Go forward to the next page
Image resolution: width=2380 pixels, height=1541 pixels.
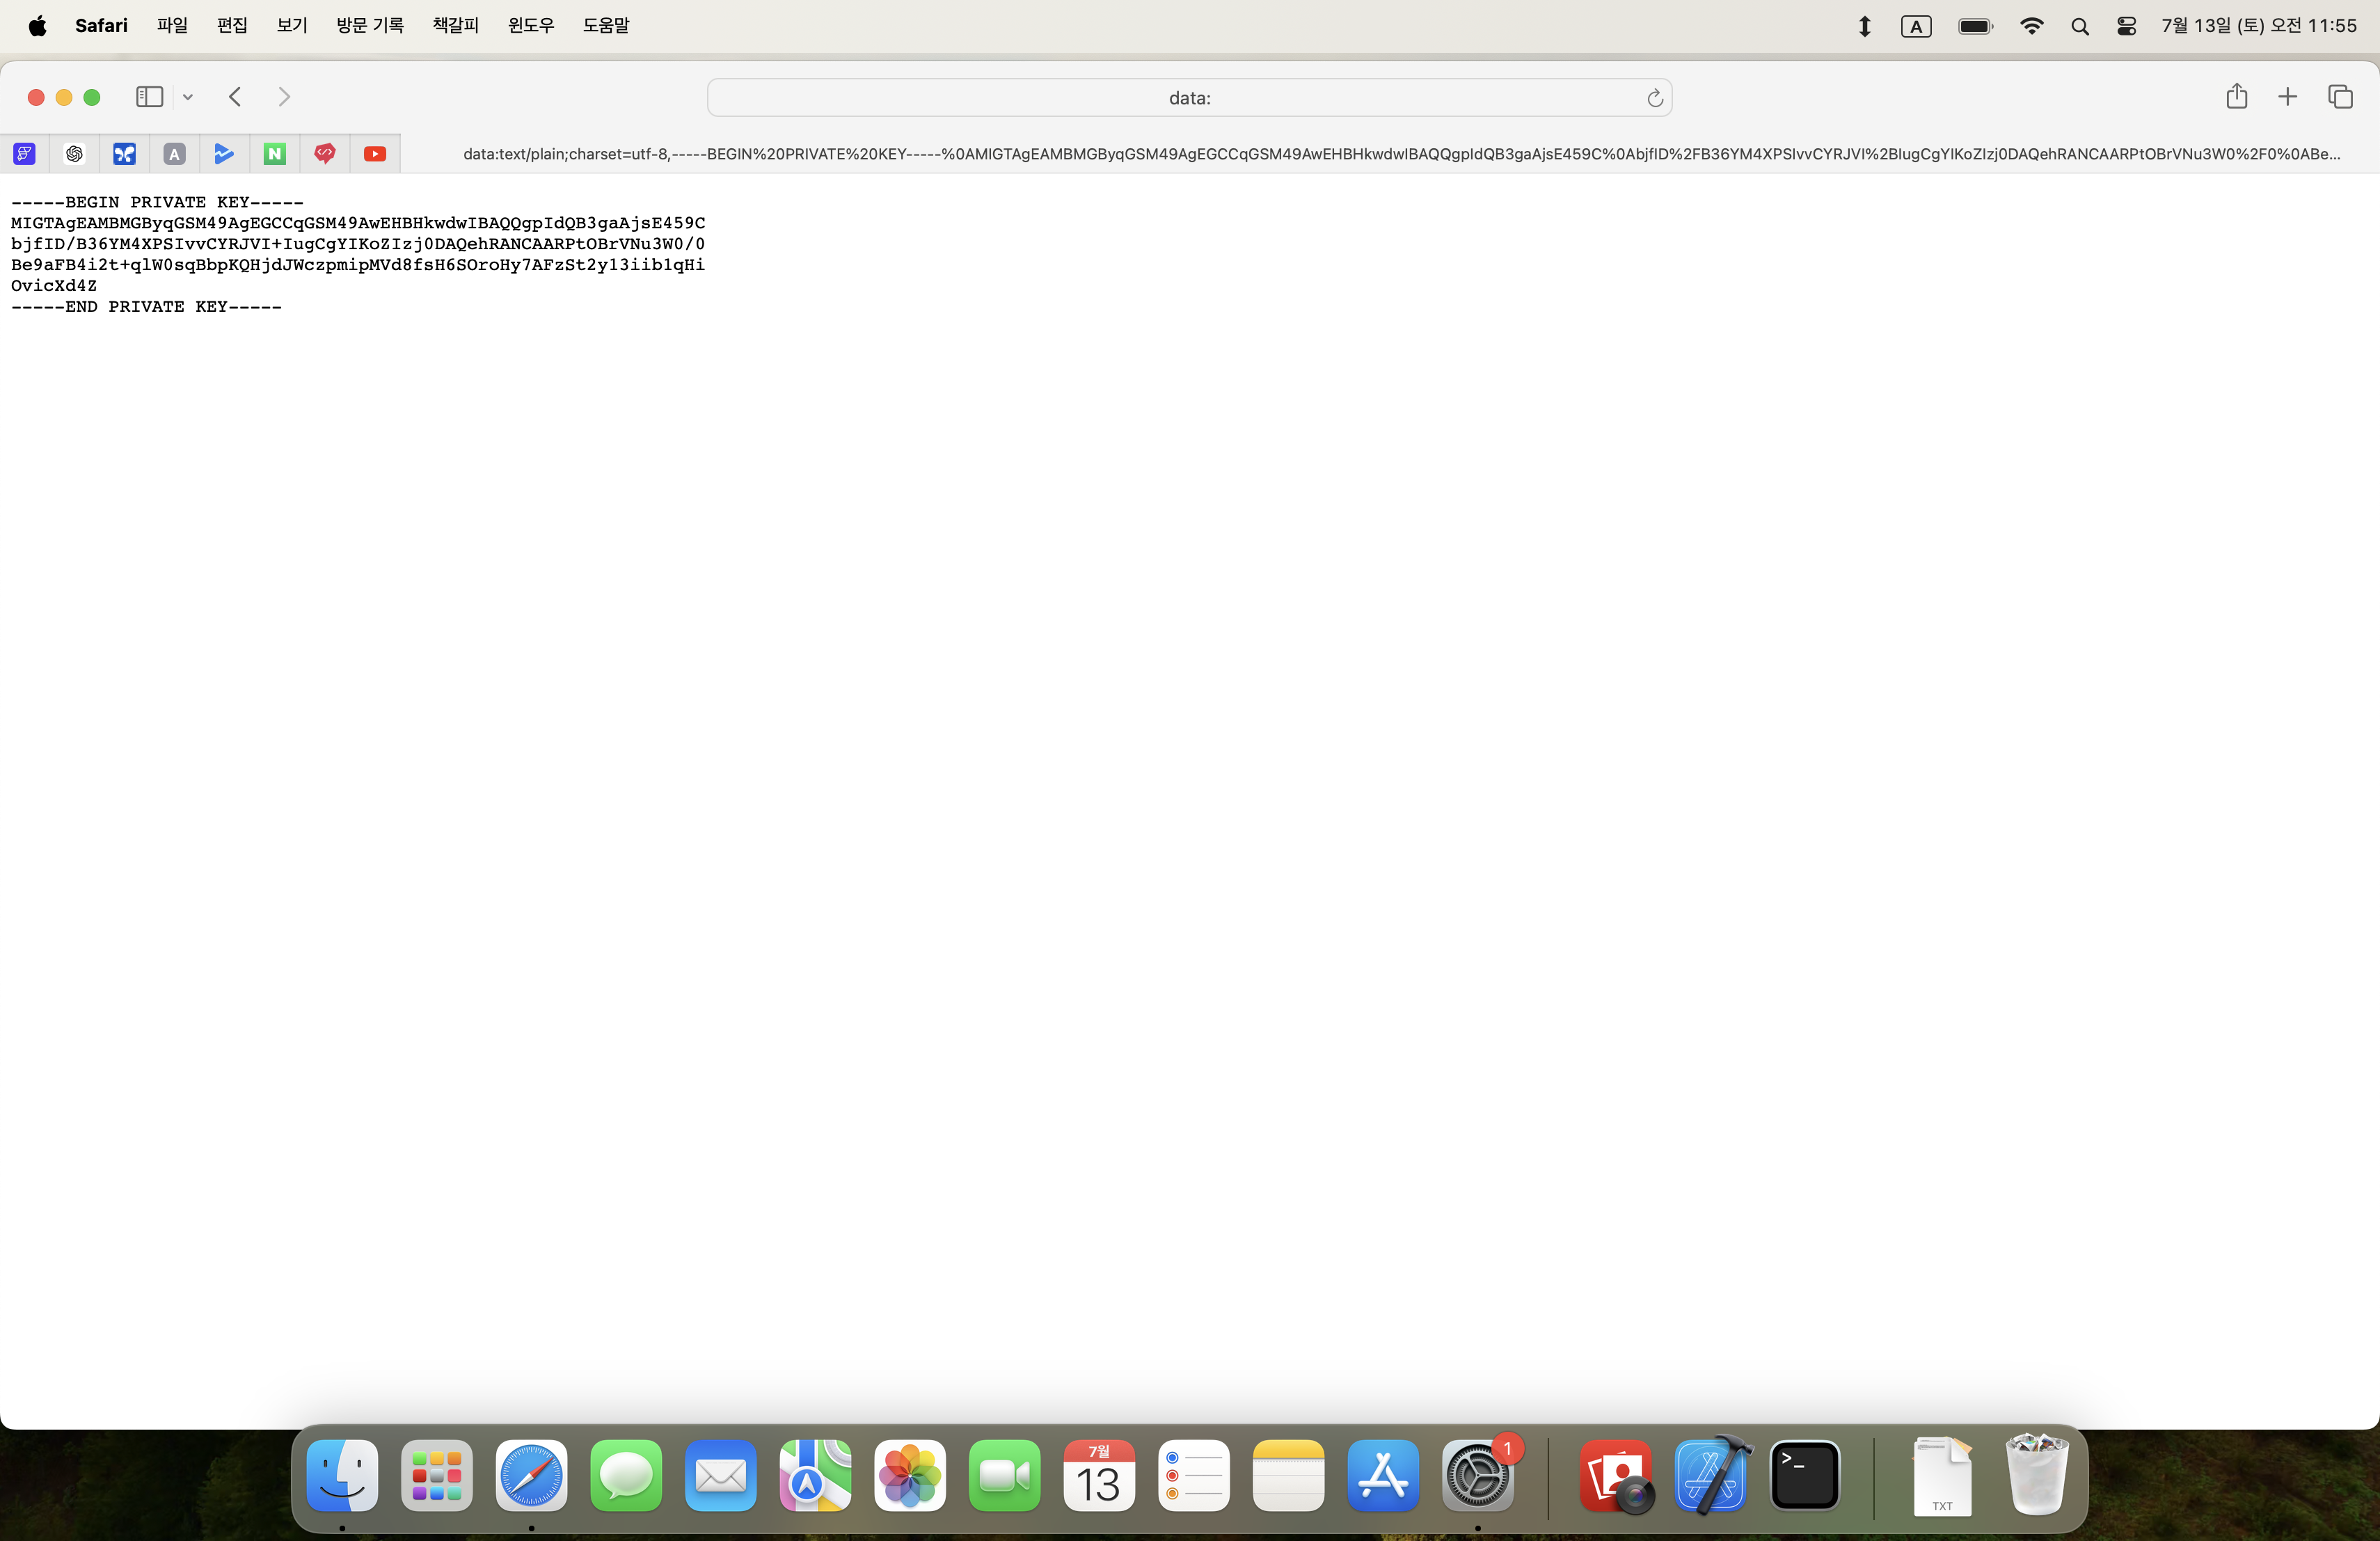point(284,97)
